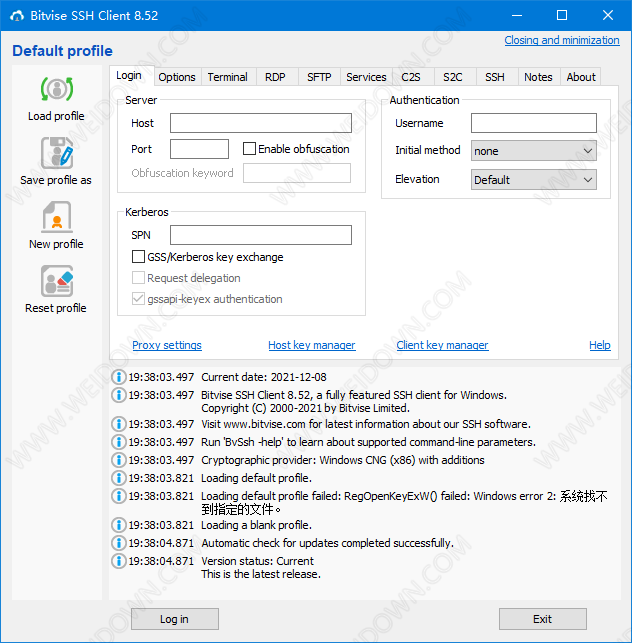The width and height of the screenshot is (632, 643).
Task: Open the Notes tab
Action: click(538, 77)
